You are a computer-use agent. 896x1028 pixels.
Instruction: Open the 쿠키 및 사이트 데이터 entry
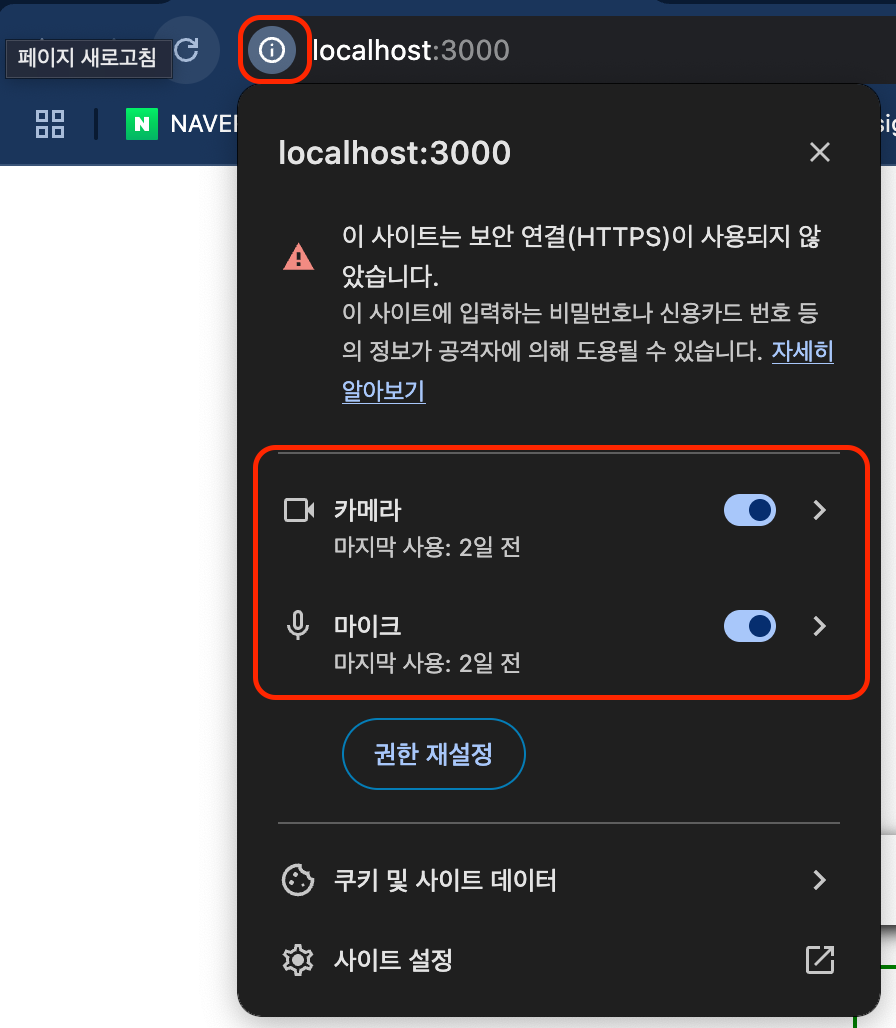click(558, 879)
